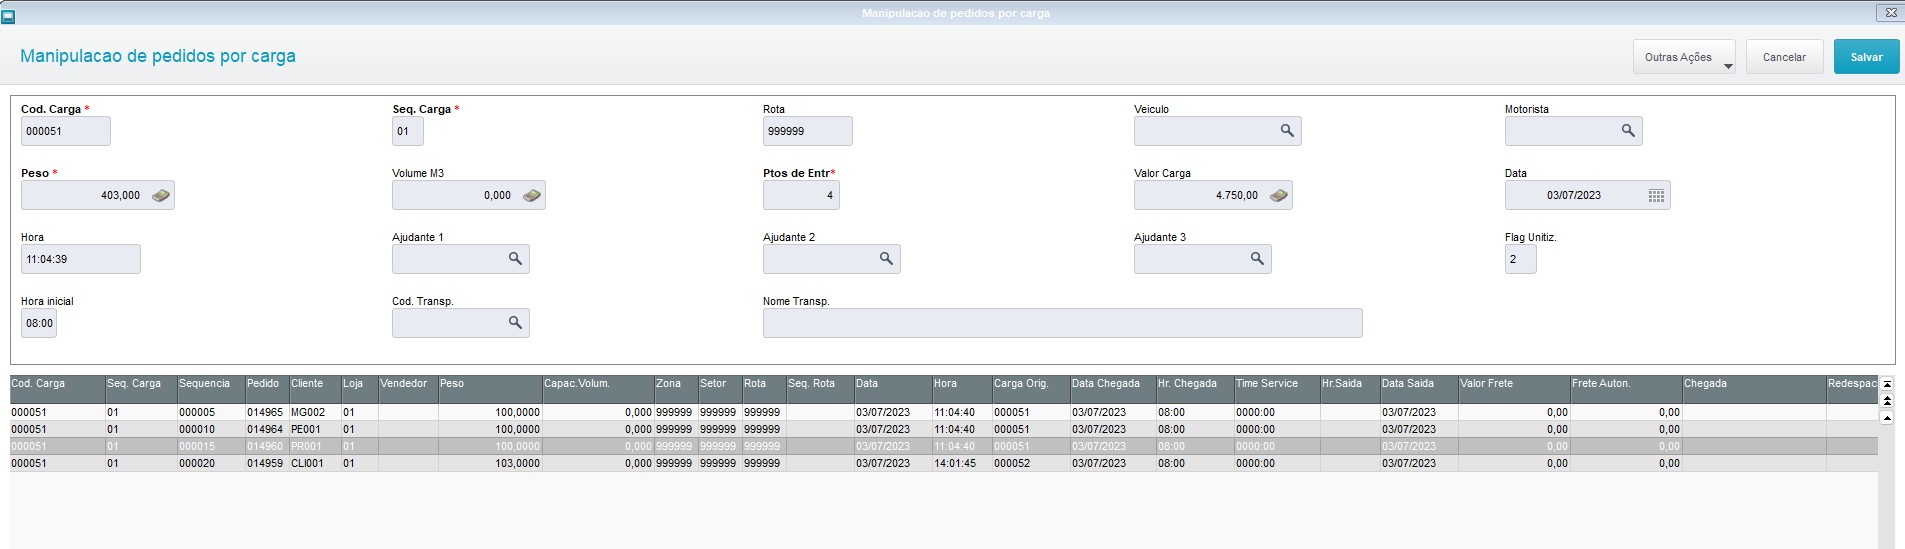Click the Rota field with 999999
This screenshot has height=549, width=1905.
click(x=808, y=131)
